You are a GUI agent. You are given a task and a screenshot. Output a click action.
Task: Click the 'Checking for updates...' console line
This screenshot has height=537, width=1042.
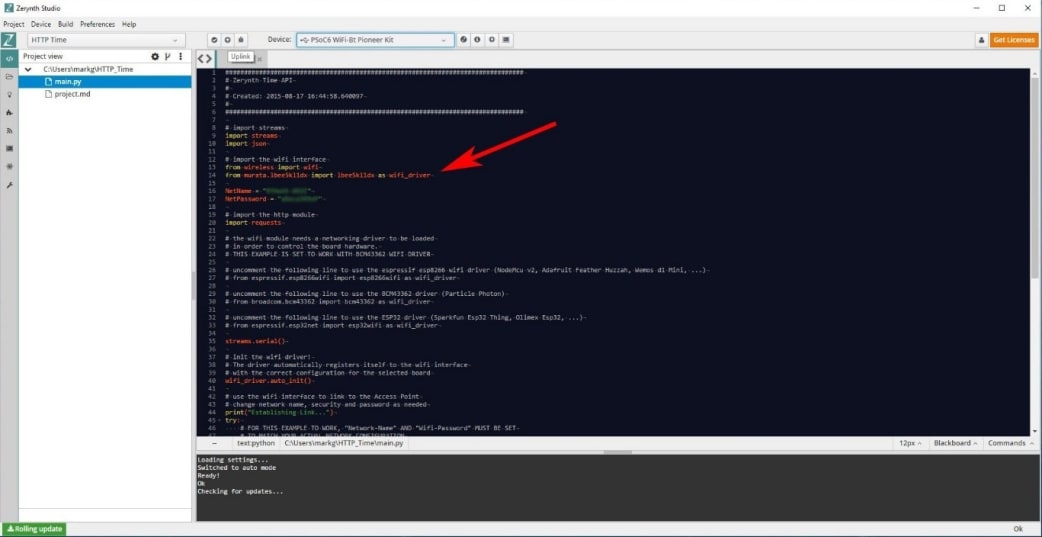pyautogui.click(x=240, y=492)
